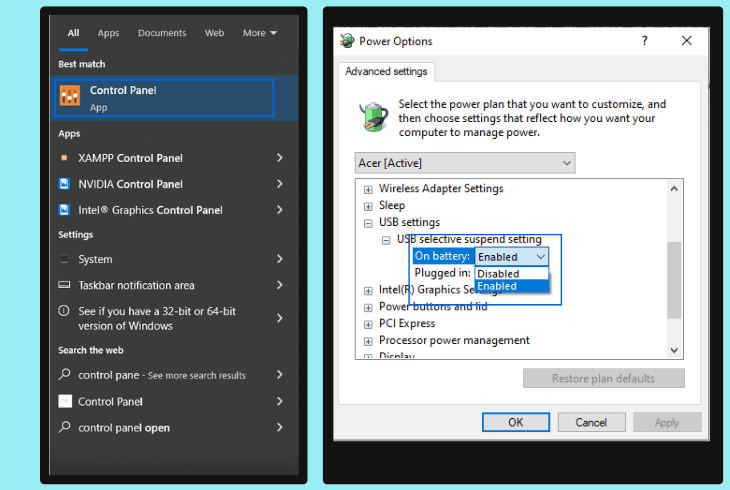Switch to the Apps search tab

tap(108, 33)
